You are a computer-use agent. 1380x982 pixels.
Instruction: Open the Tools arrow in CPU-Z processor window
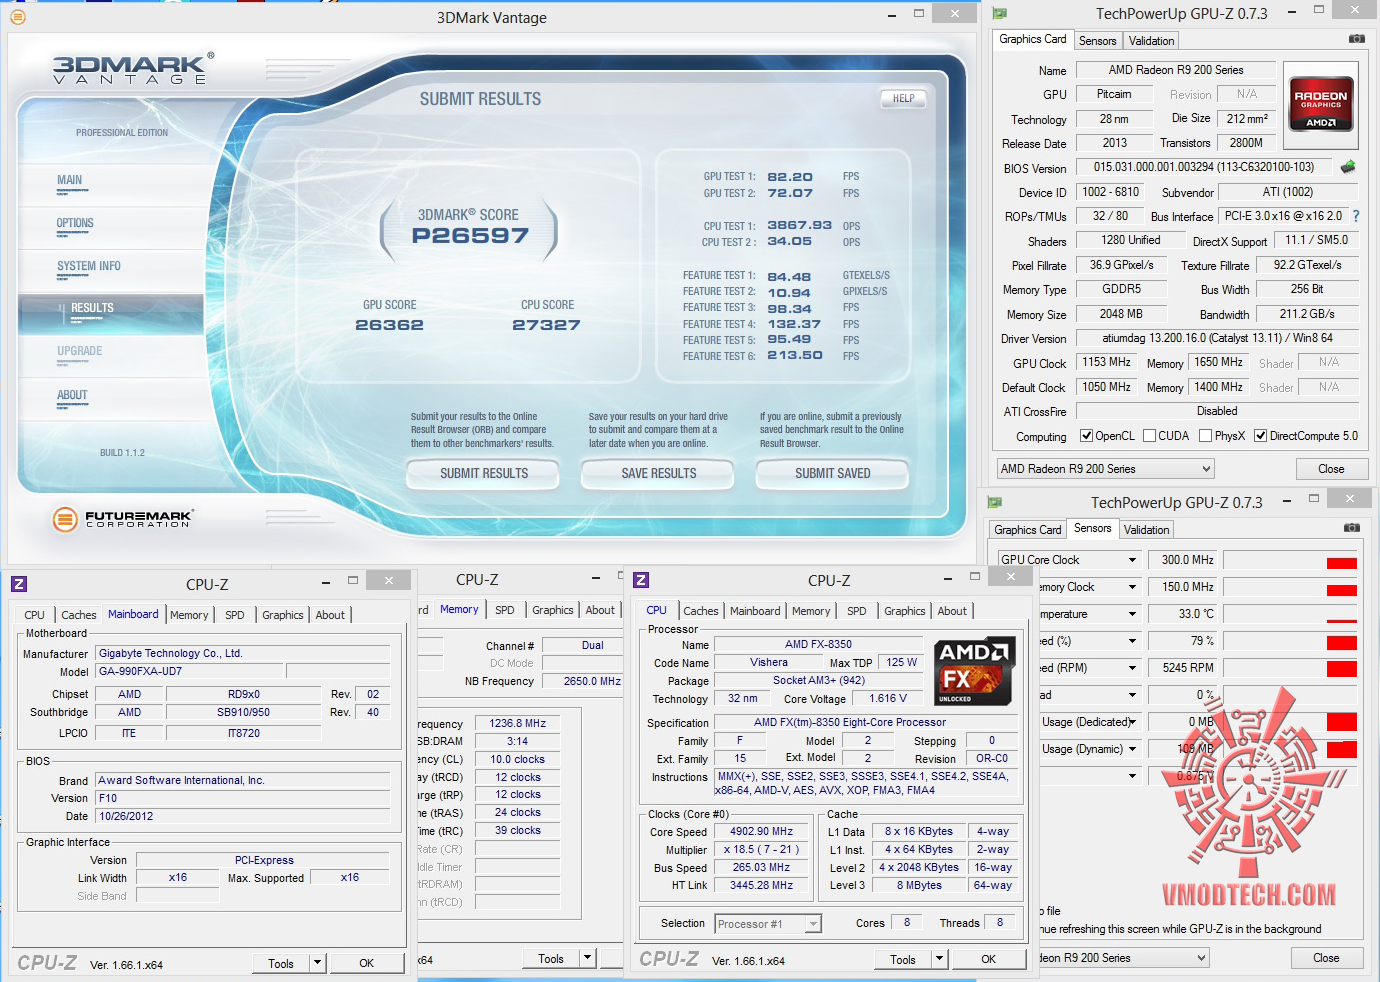click(x=939, y=959)
